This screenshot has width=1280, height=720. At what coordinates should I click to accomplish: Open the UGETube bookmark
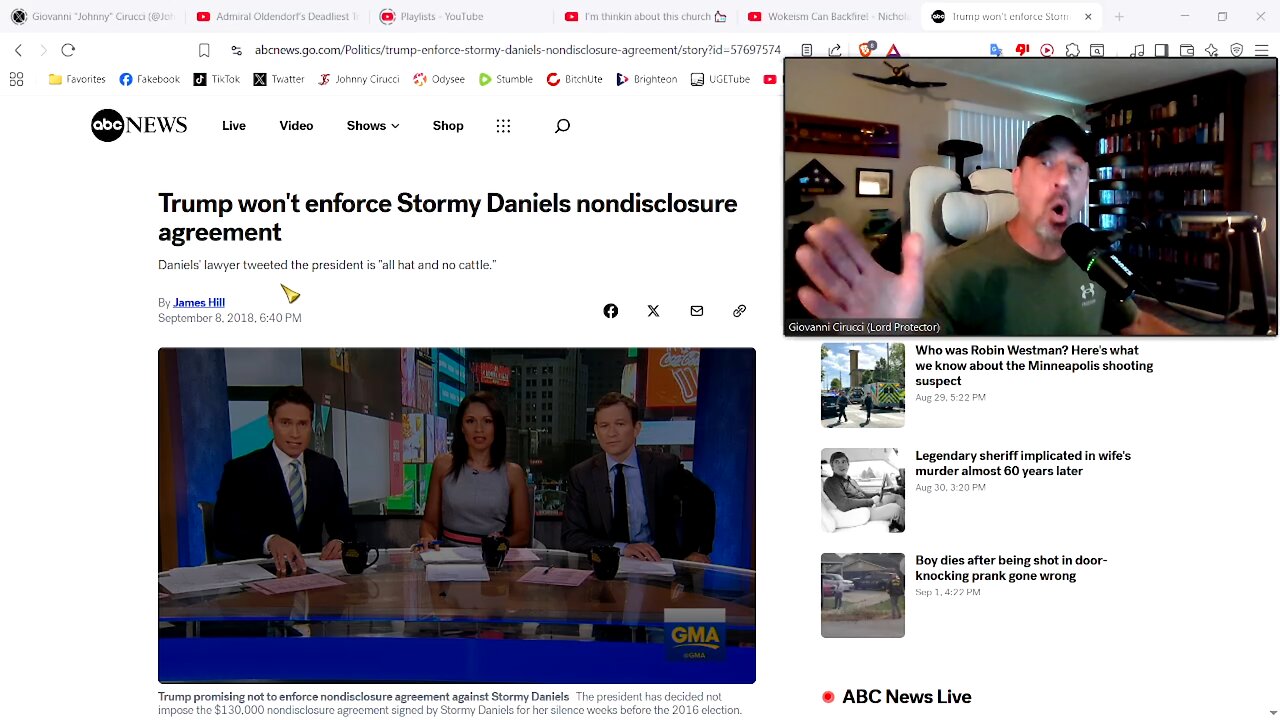[720, 79]
